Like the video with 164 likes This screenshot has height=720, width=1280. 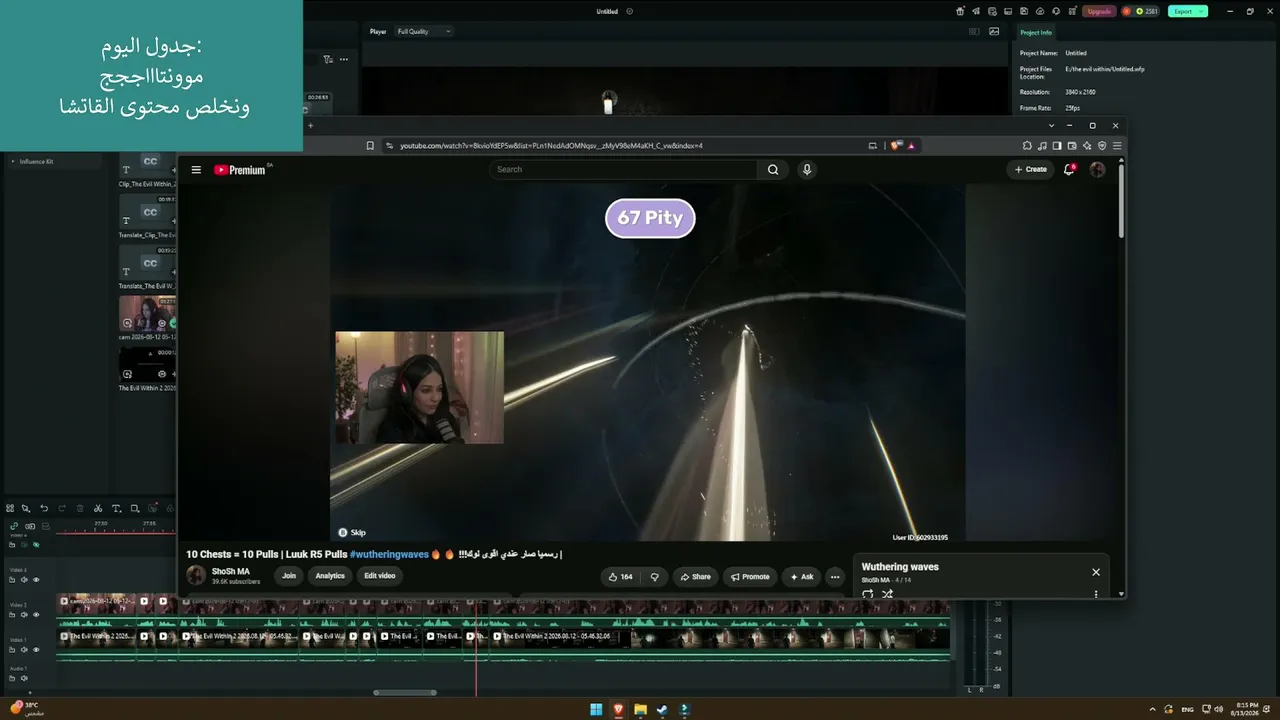coord(621,577)
